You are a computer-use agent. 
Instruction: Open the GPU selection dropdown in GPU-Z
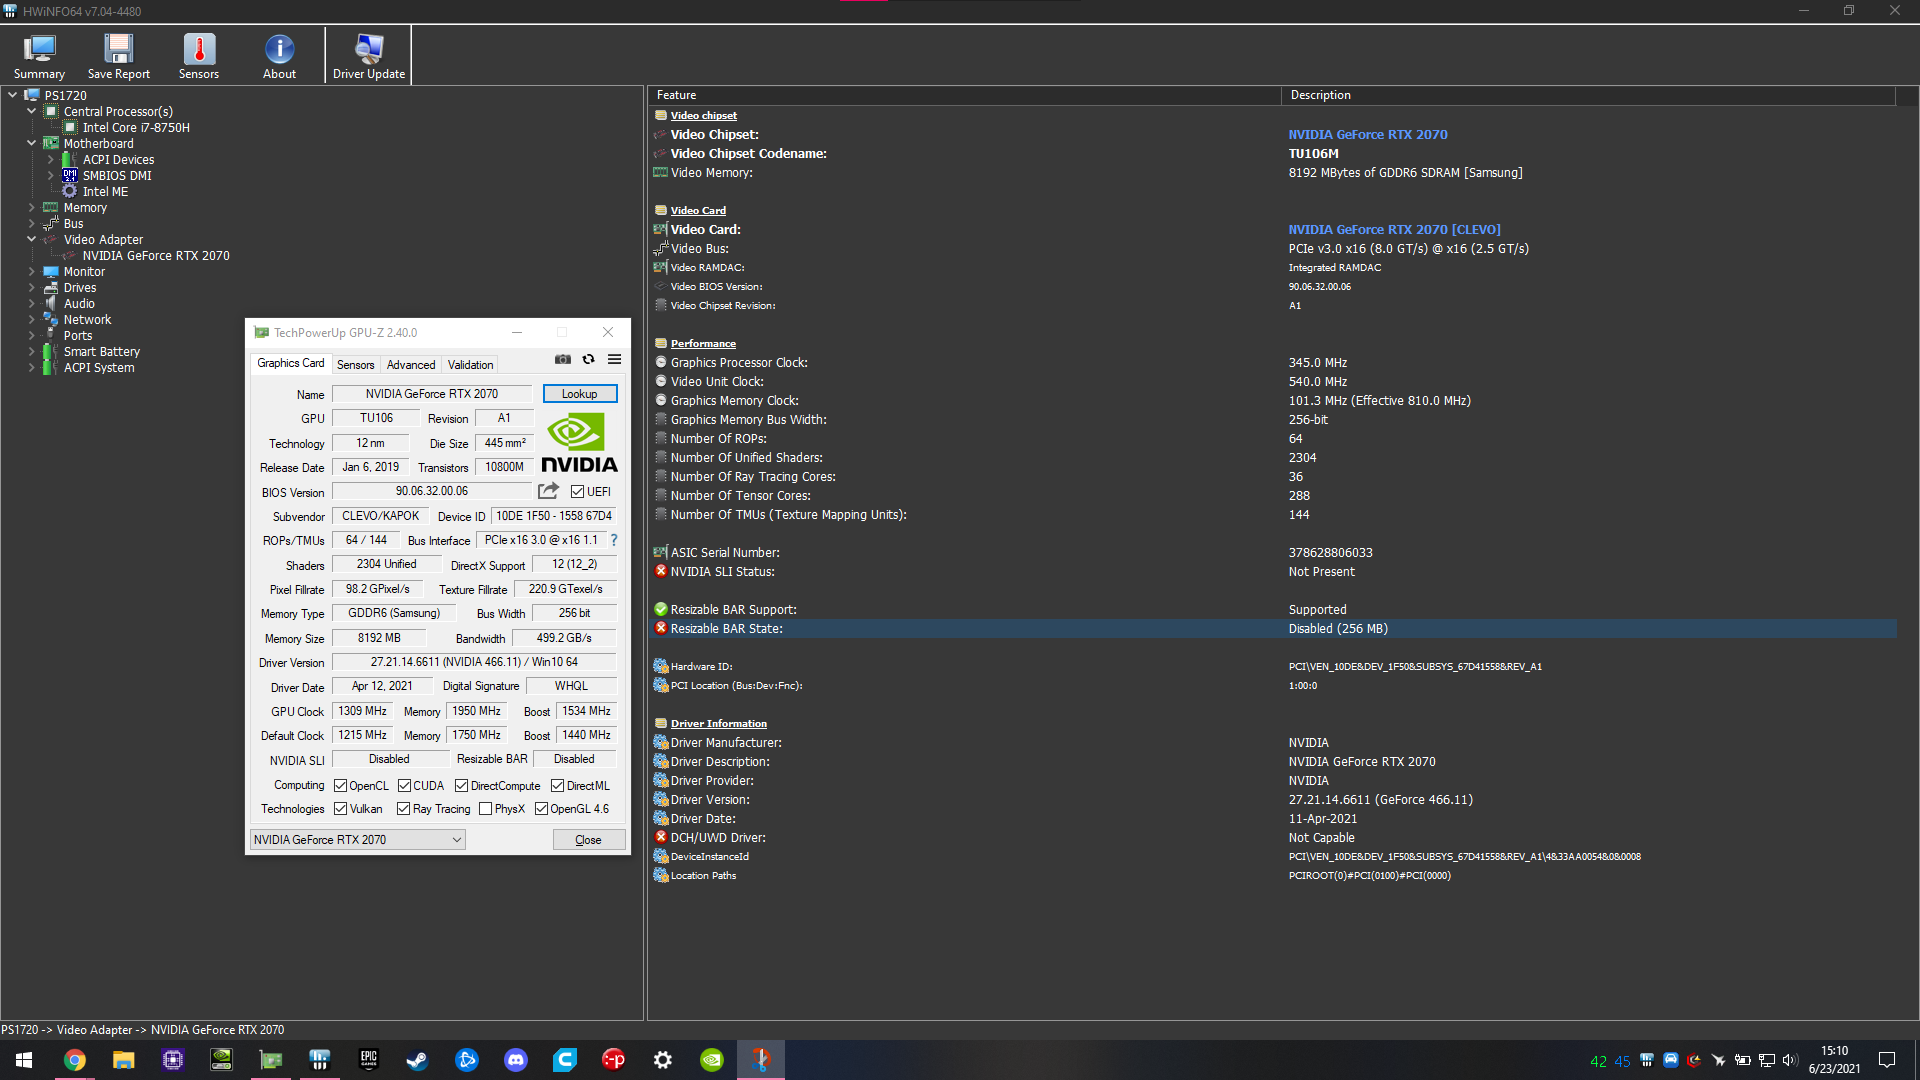(x=357, y=840)
